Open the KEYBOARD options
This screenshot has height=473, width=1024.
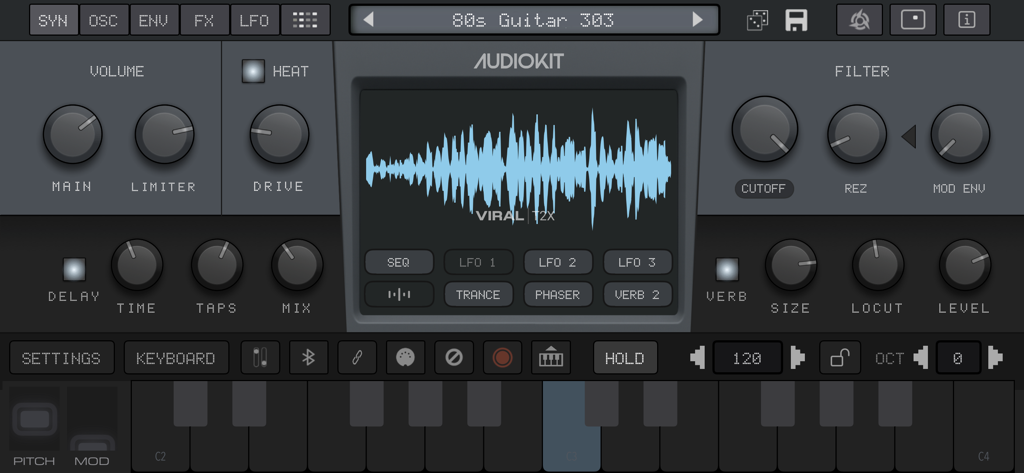(x=176, y=358)
